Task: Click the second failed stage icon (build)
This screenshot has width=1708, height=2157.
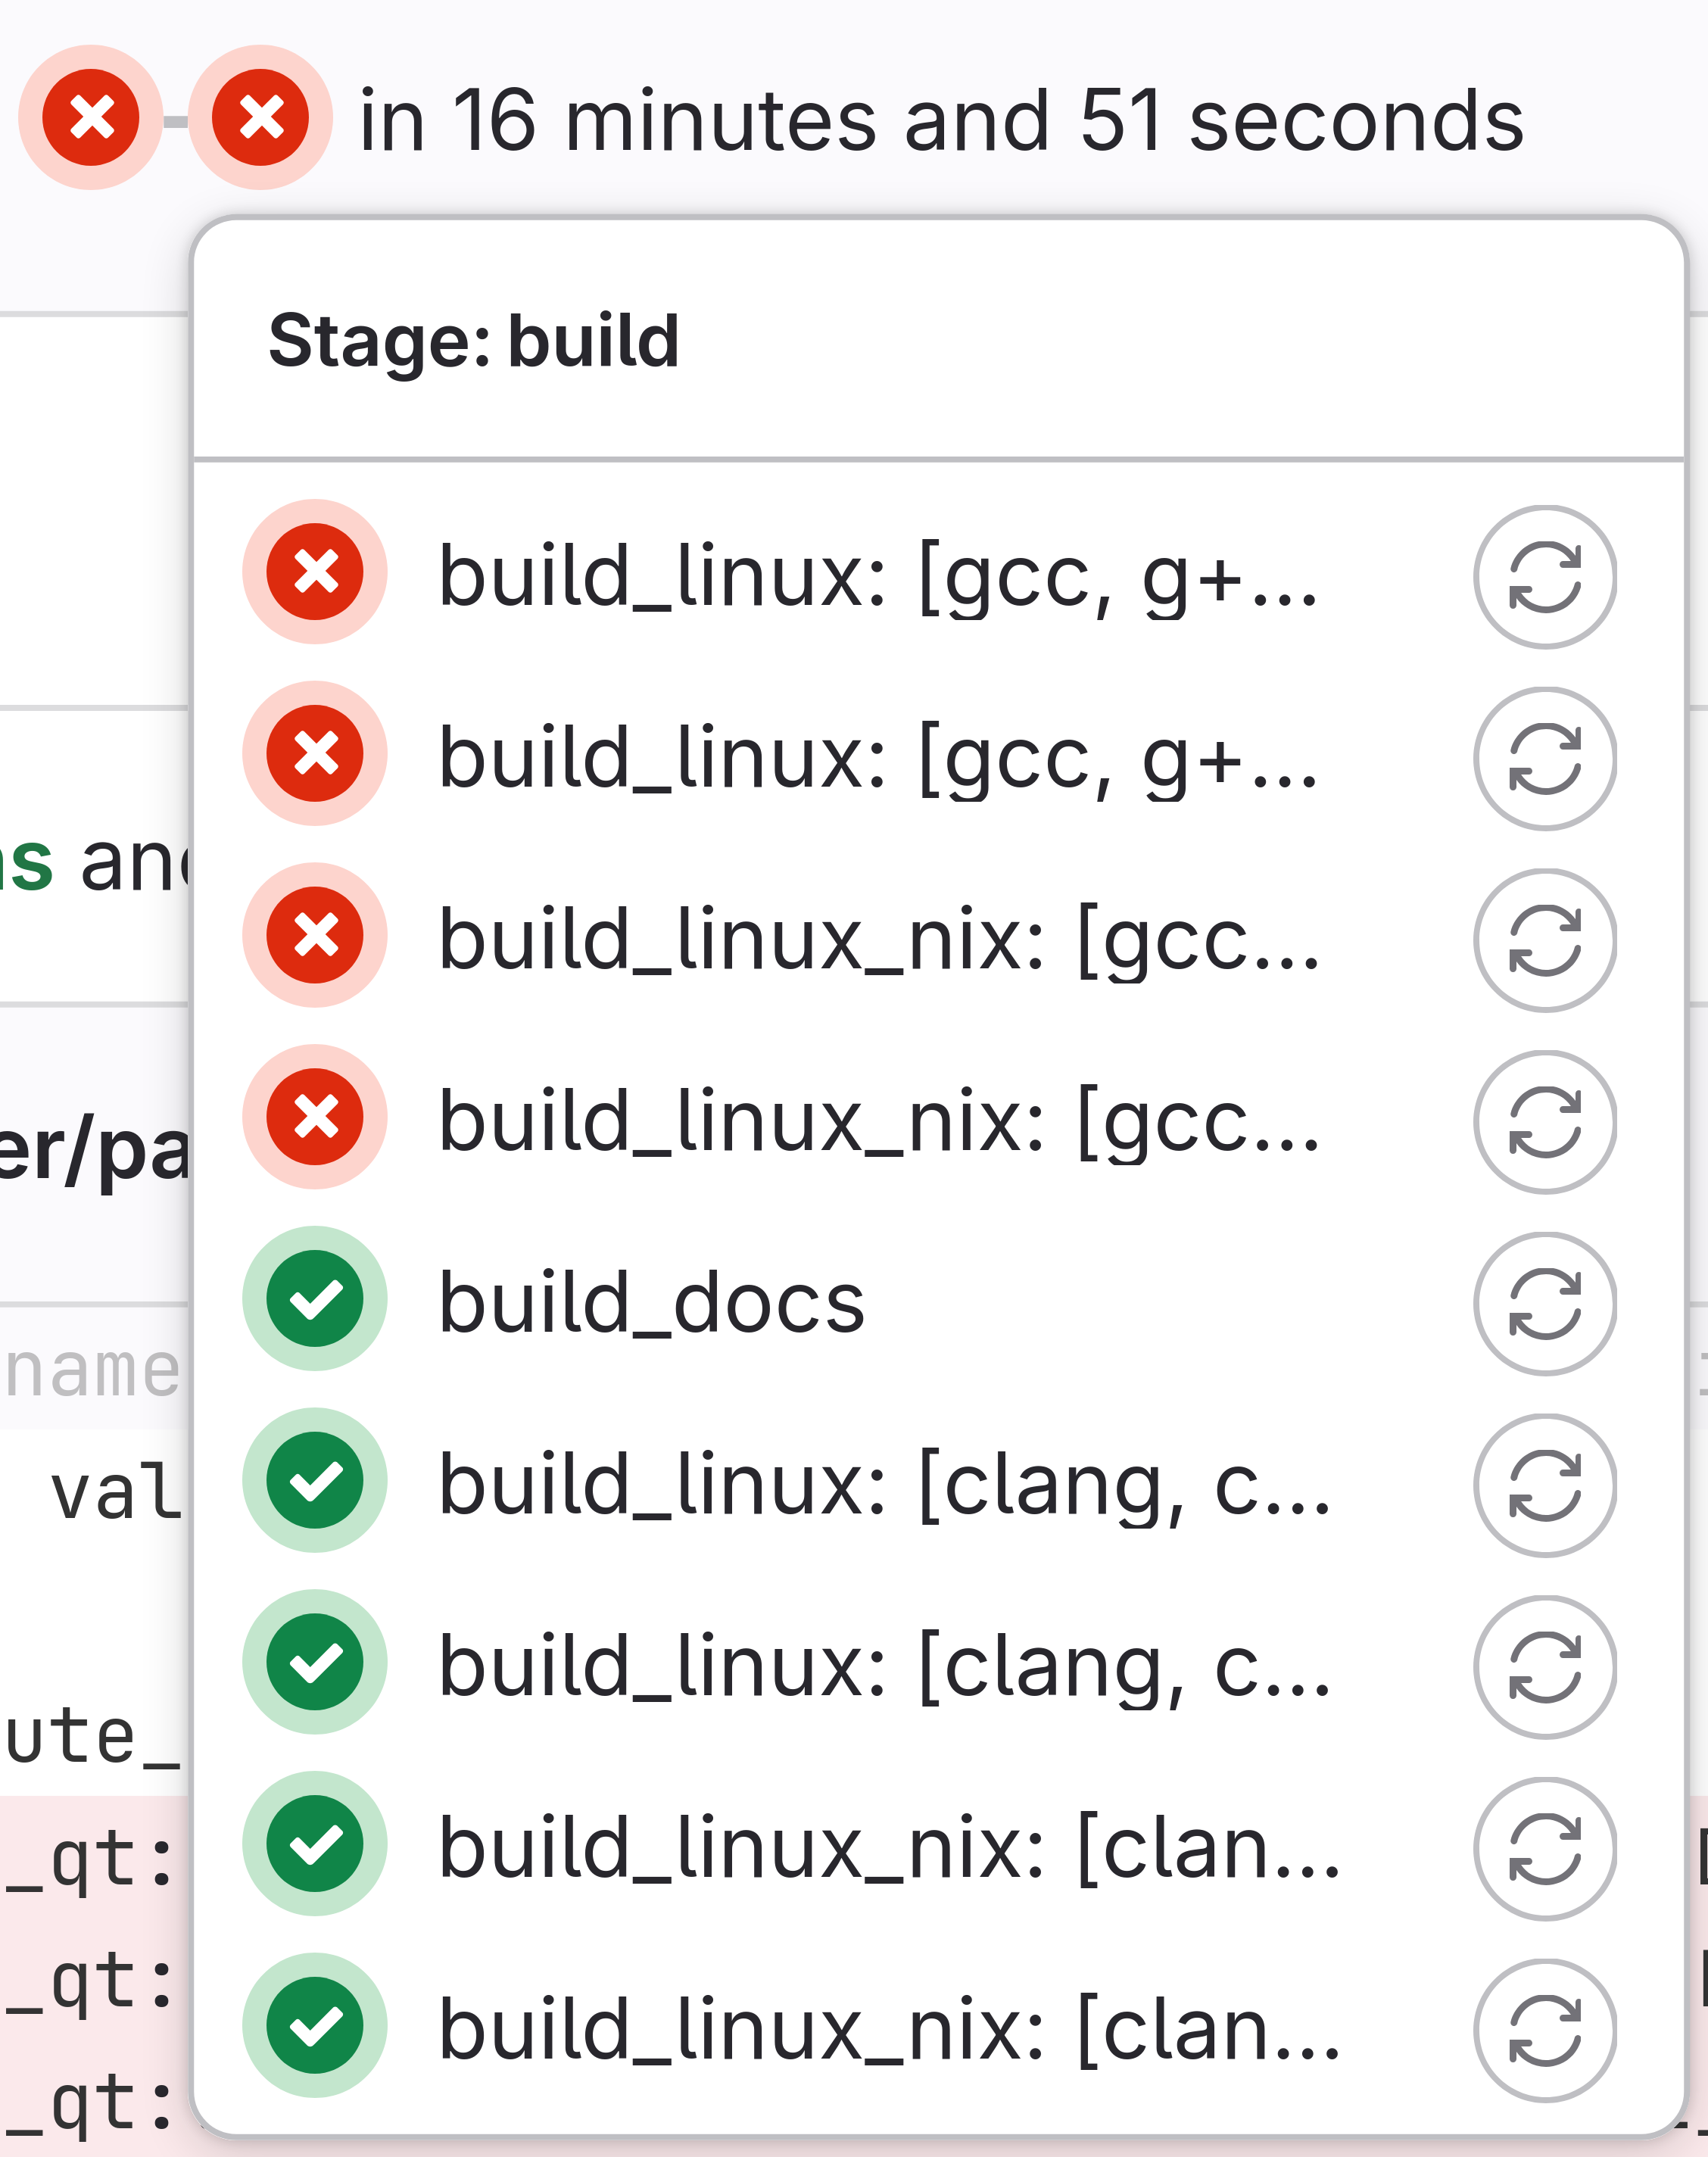Action: tap(261, 118)
